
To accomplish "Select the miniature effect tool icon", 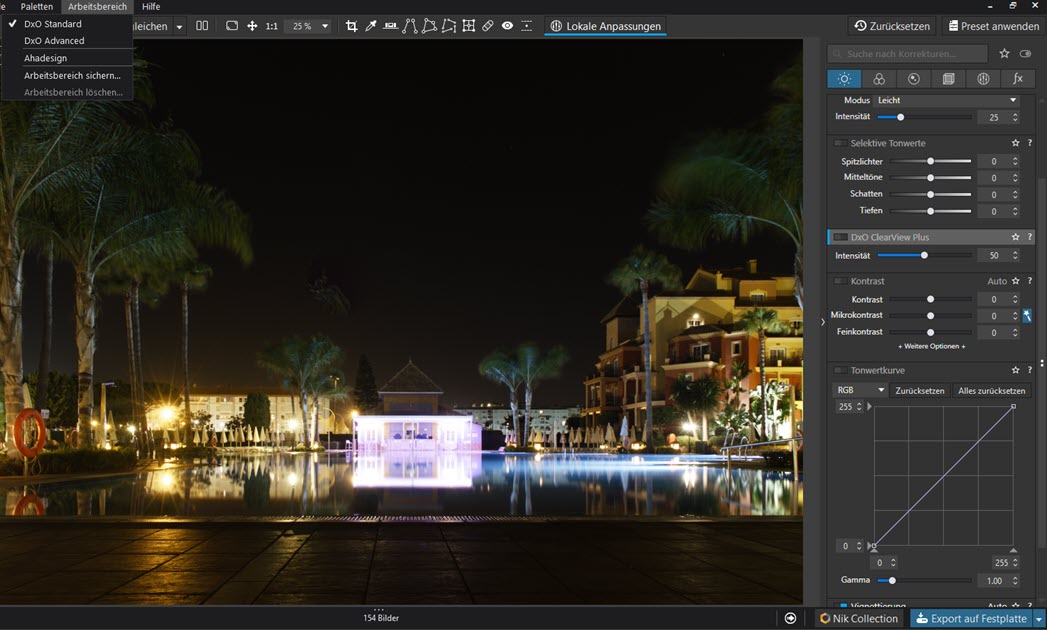I will (527, 26).
